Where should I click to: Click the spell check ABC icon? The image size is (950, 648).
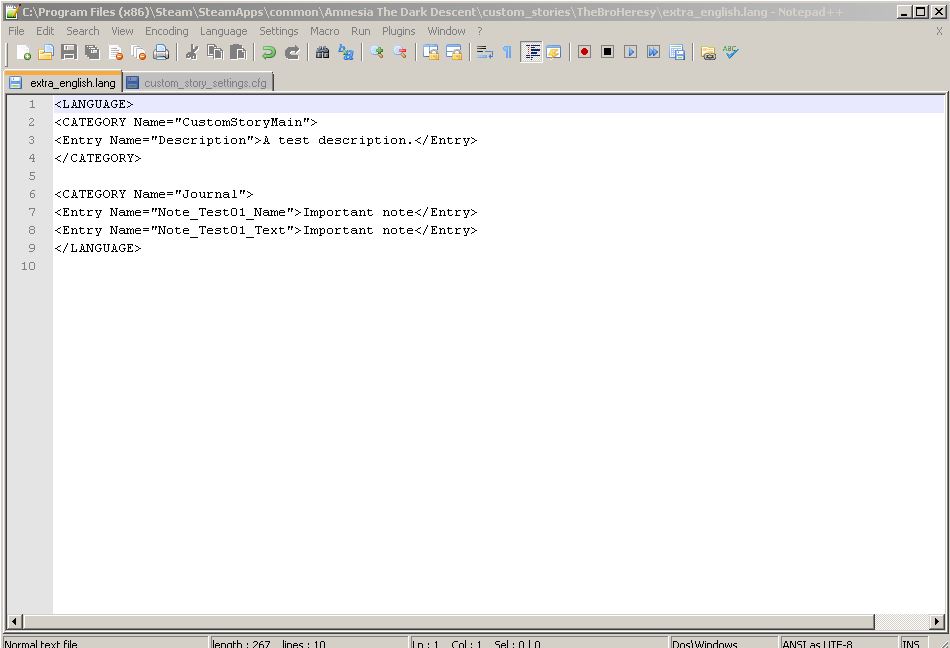731,52
